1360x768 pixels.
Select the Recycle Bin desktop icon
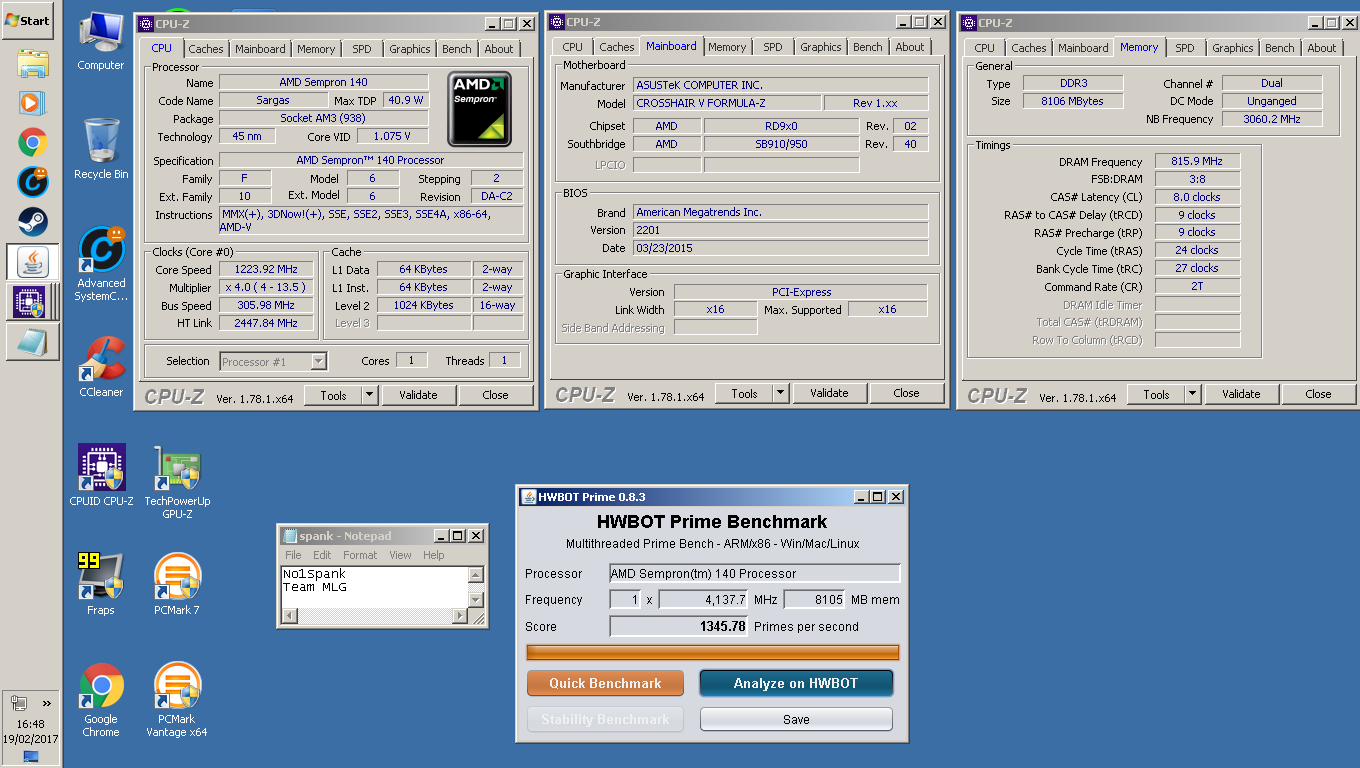coord(101,150)
